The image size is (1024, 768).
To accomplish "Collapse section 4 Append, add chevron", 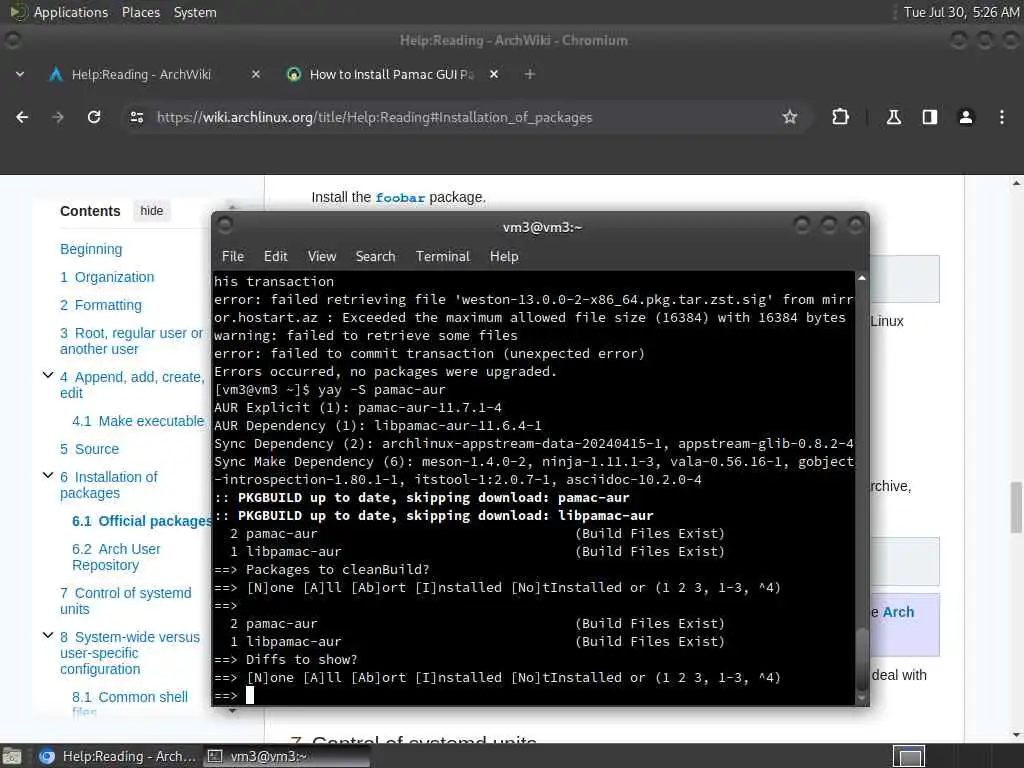I will pyautogui.click(x=48, y=376).
